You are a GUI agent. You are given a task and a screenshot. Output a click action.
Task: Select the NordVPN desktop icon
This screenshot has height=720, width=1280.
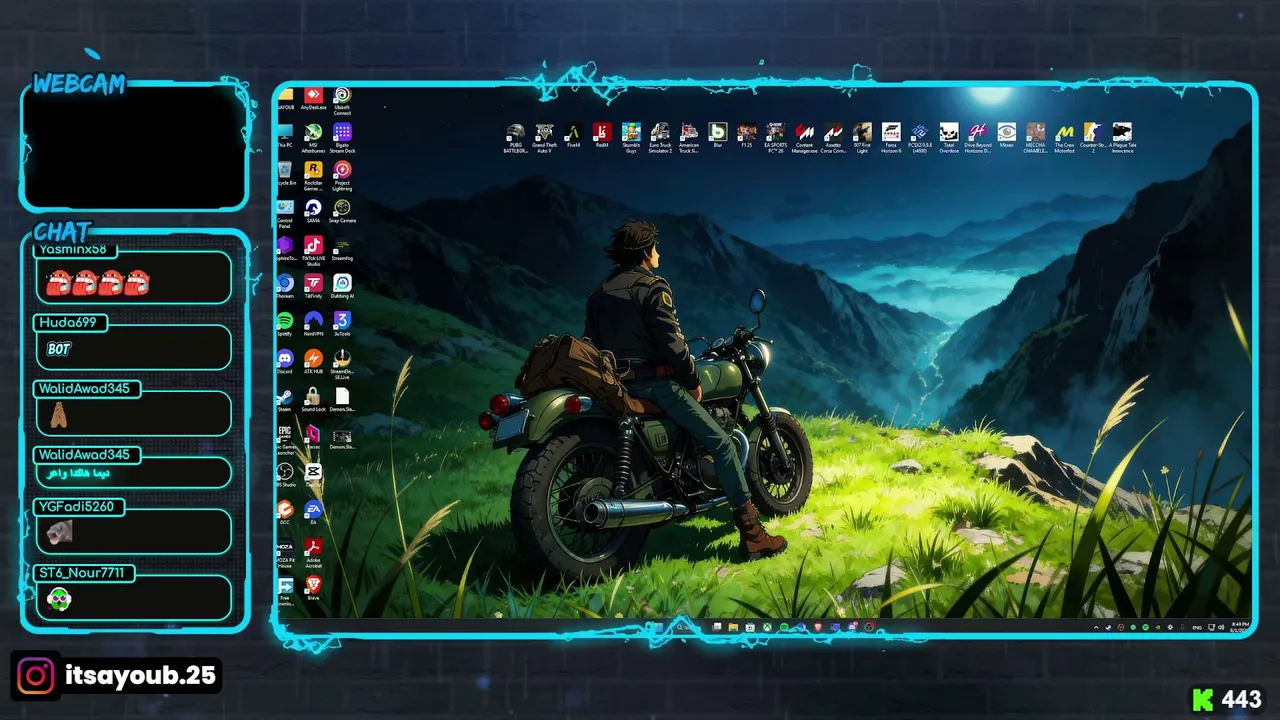(313, 324)
